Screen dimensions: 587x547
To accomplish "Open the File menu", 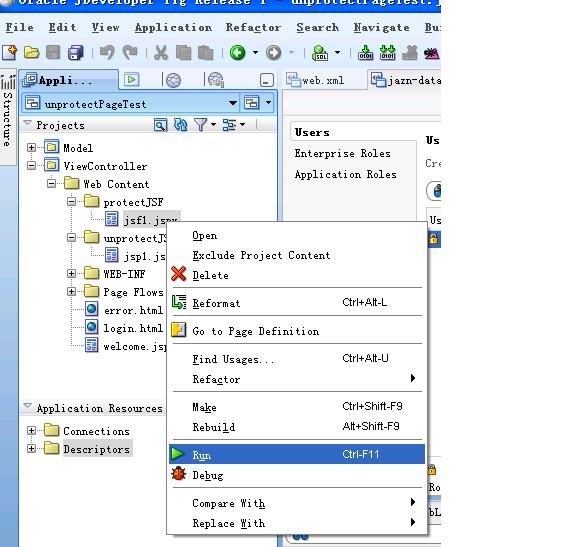I will pyautogui.click(x=19, y=28).
